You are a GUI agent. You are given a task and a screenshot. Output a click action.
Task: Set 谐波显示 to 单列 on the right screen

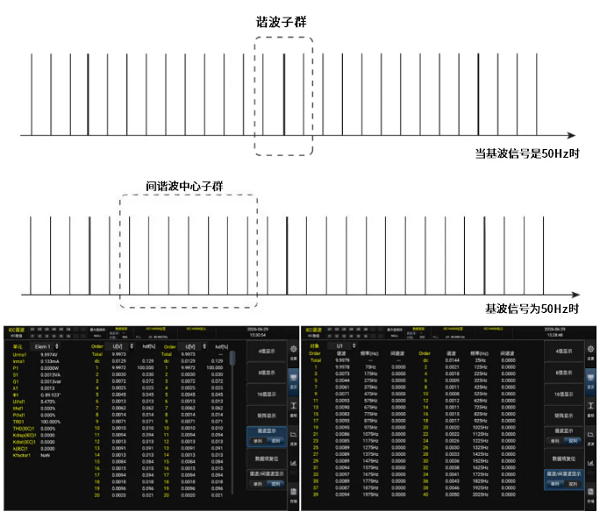coord(555,441)
